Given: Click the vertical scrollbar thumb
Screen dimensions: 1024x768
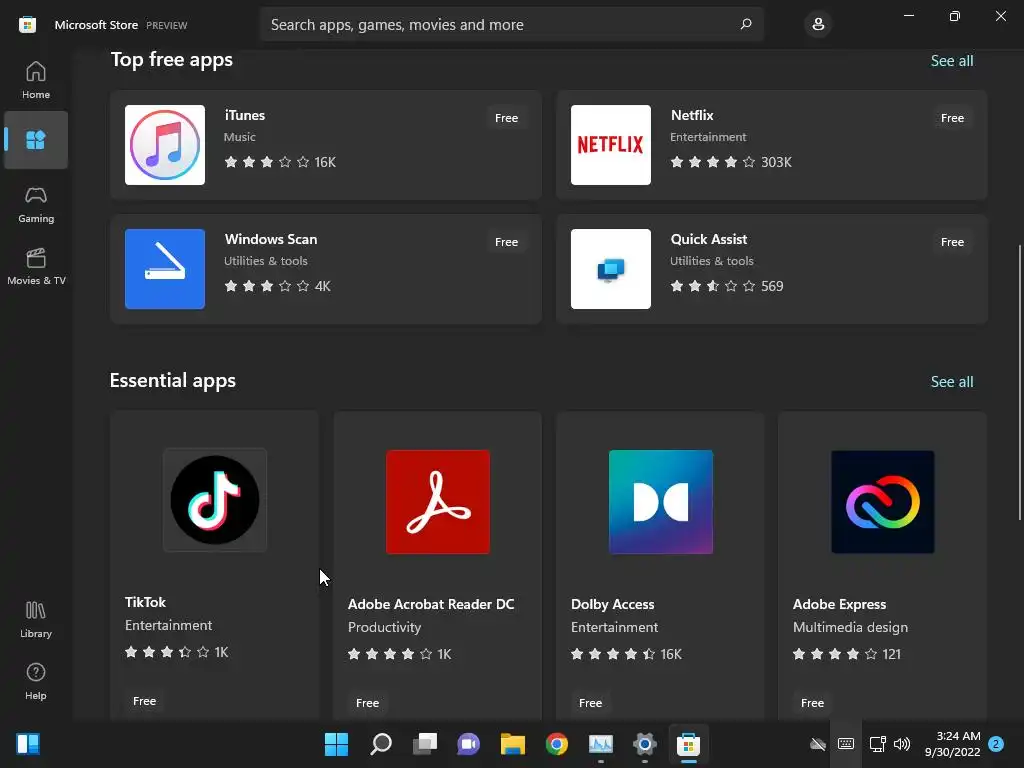Looking at the screenshot, I should pyautogui.click(x=1019, y=383).
